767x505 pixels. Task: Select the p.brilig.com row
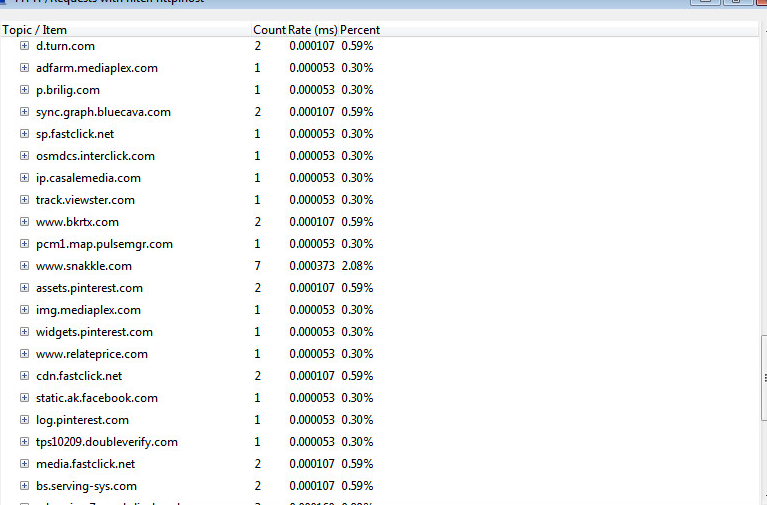click(67, 90)
